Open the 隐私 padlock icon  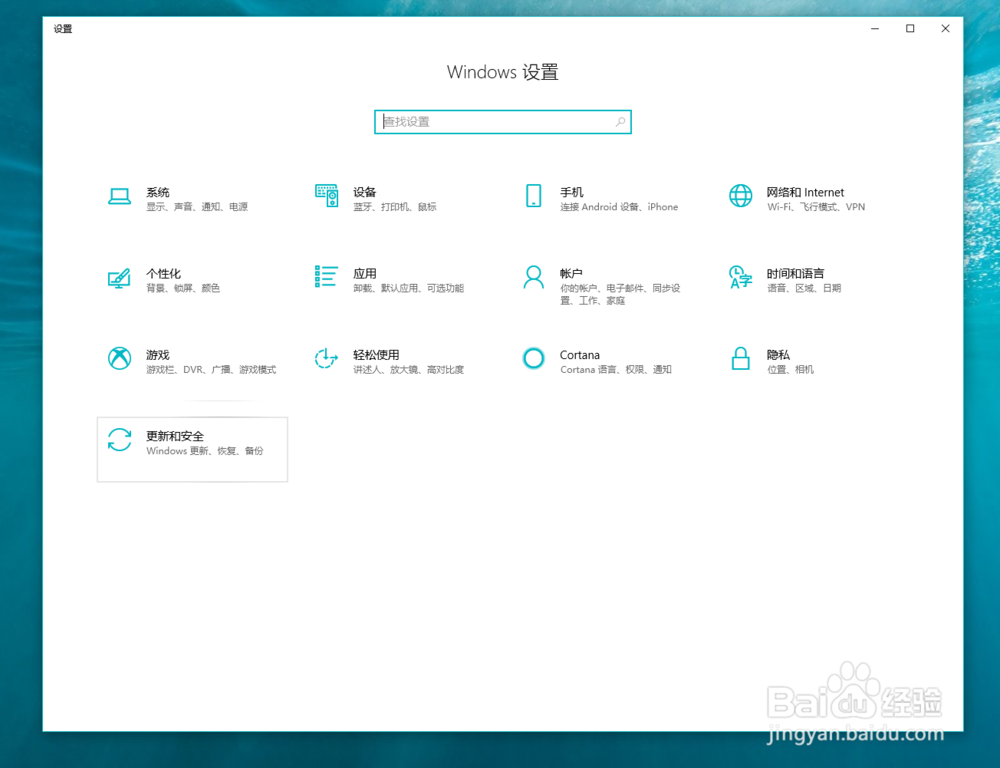coord(740,358)
